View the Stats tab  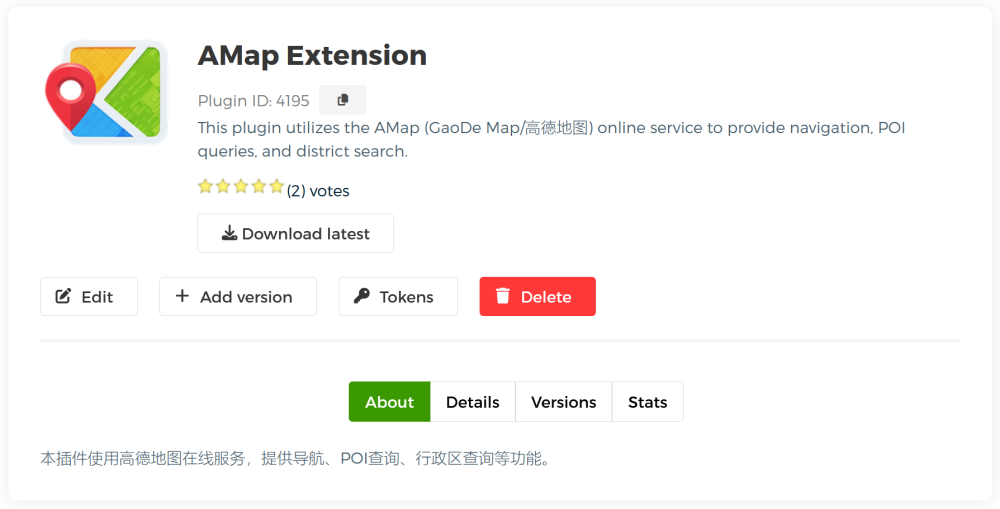(x=647, y=402)
